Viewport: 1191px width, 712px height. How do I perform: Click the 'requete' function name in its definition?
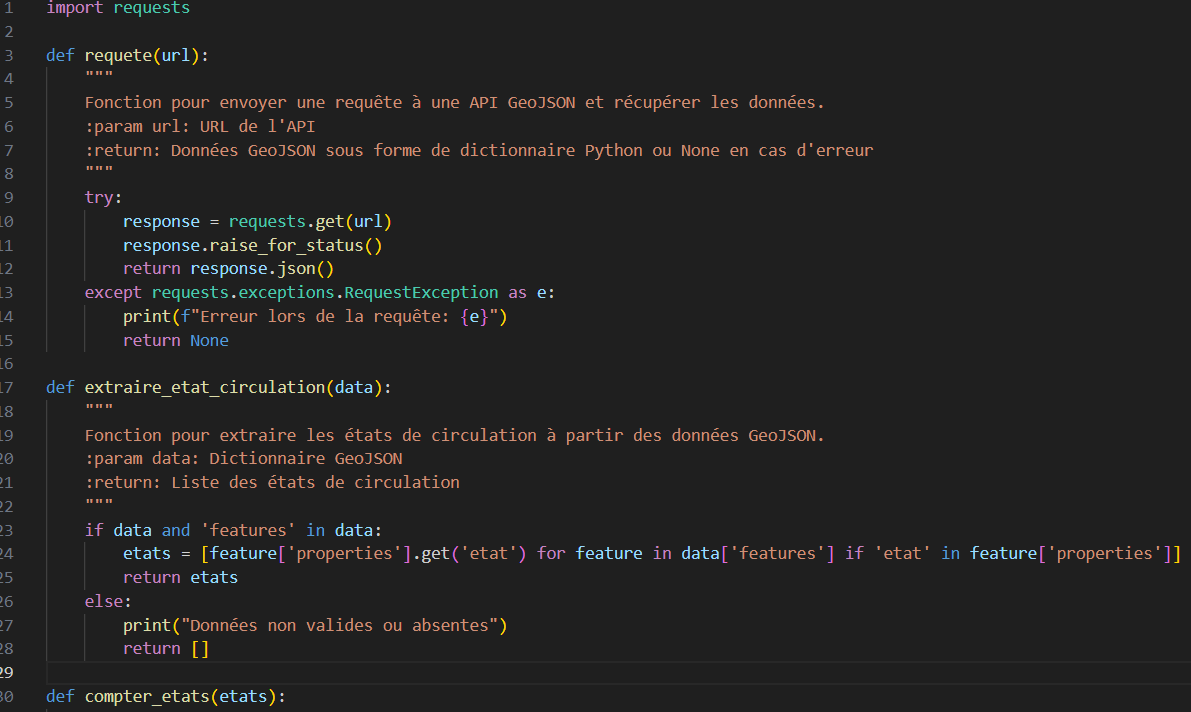pyautogui.click(x=117, y=55)
